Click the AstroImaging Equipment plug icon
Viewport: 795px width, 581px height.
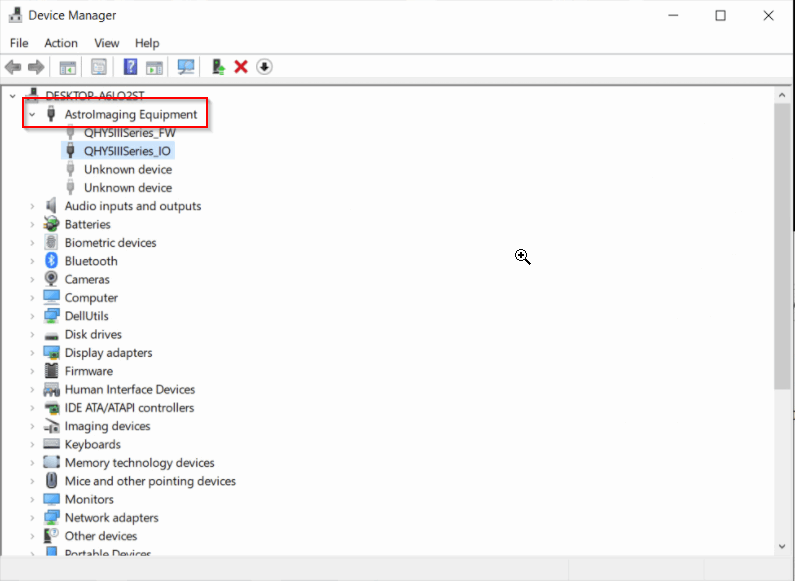pos(51,114)
